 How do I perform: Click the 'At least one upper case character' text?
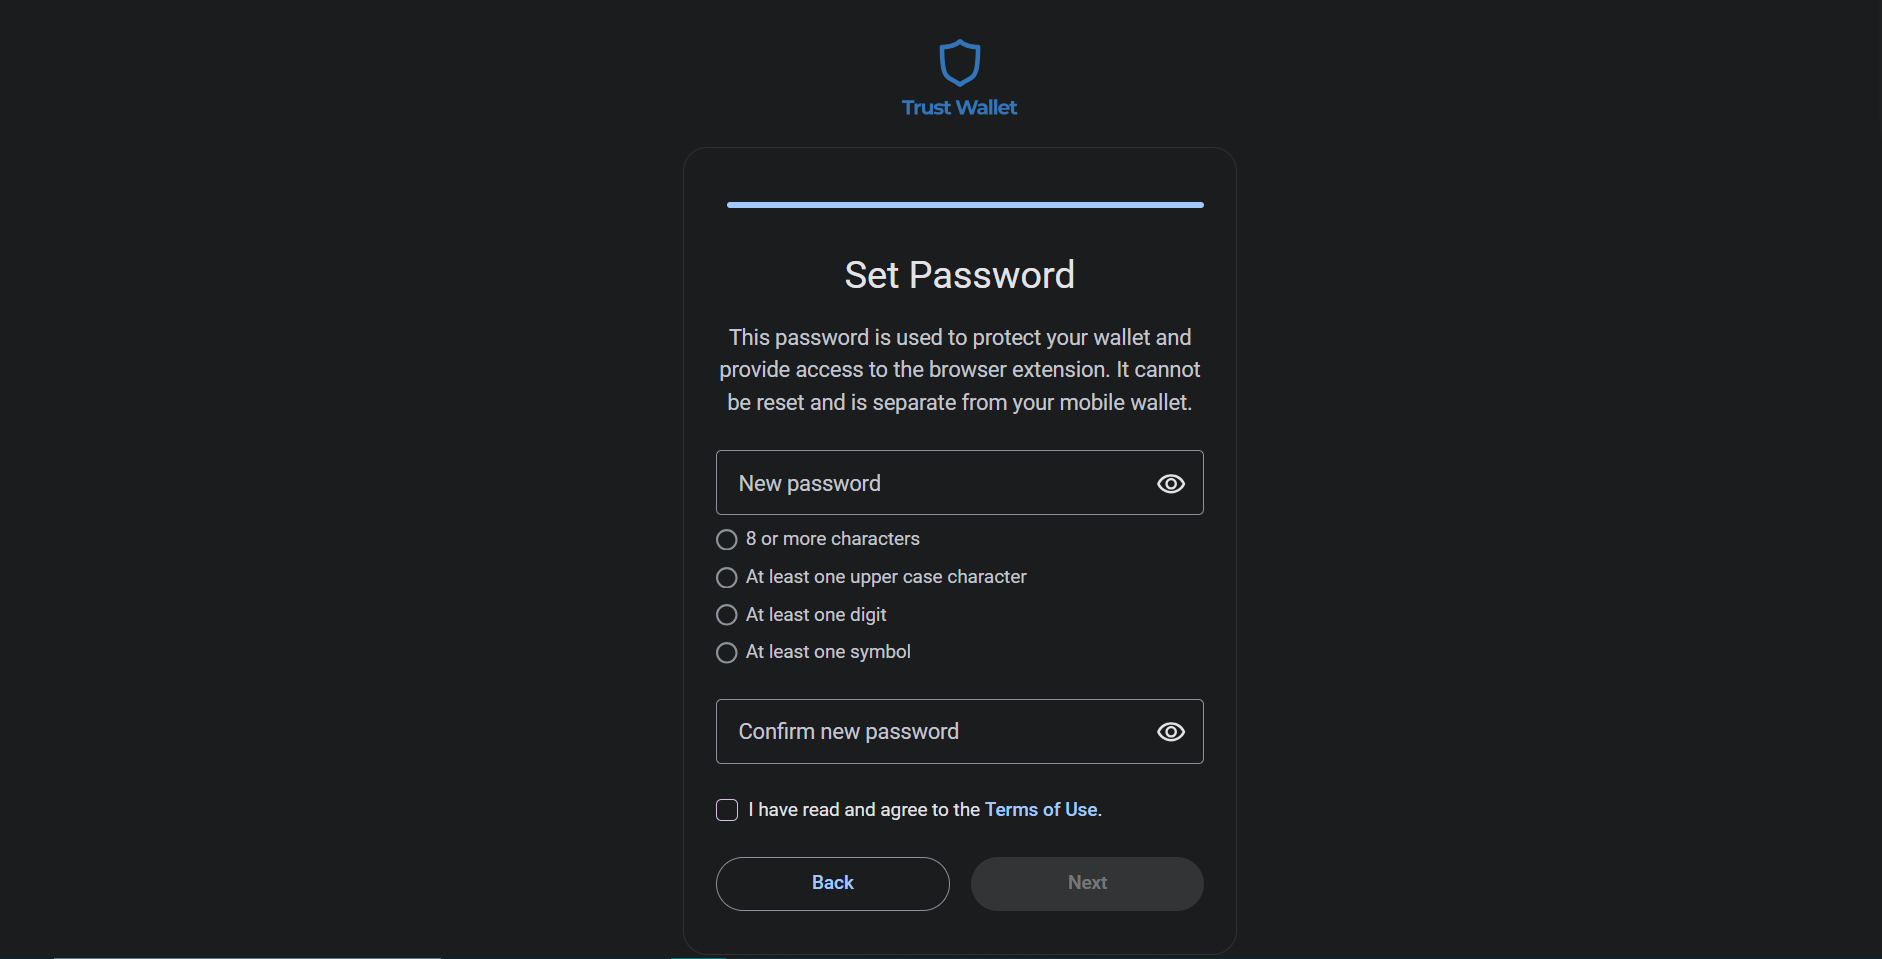(x=886, y=577)
